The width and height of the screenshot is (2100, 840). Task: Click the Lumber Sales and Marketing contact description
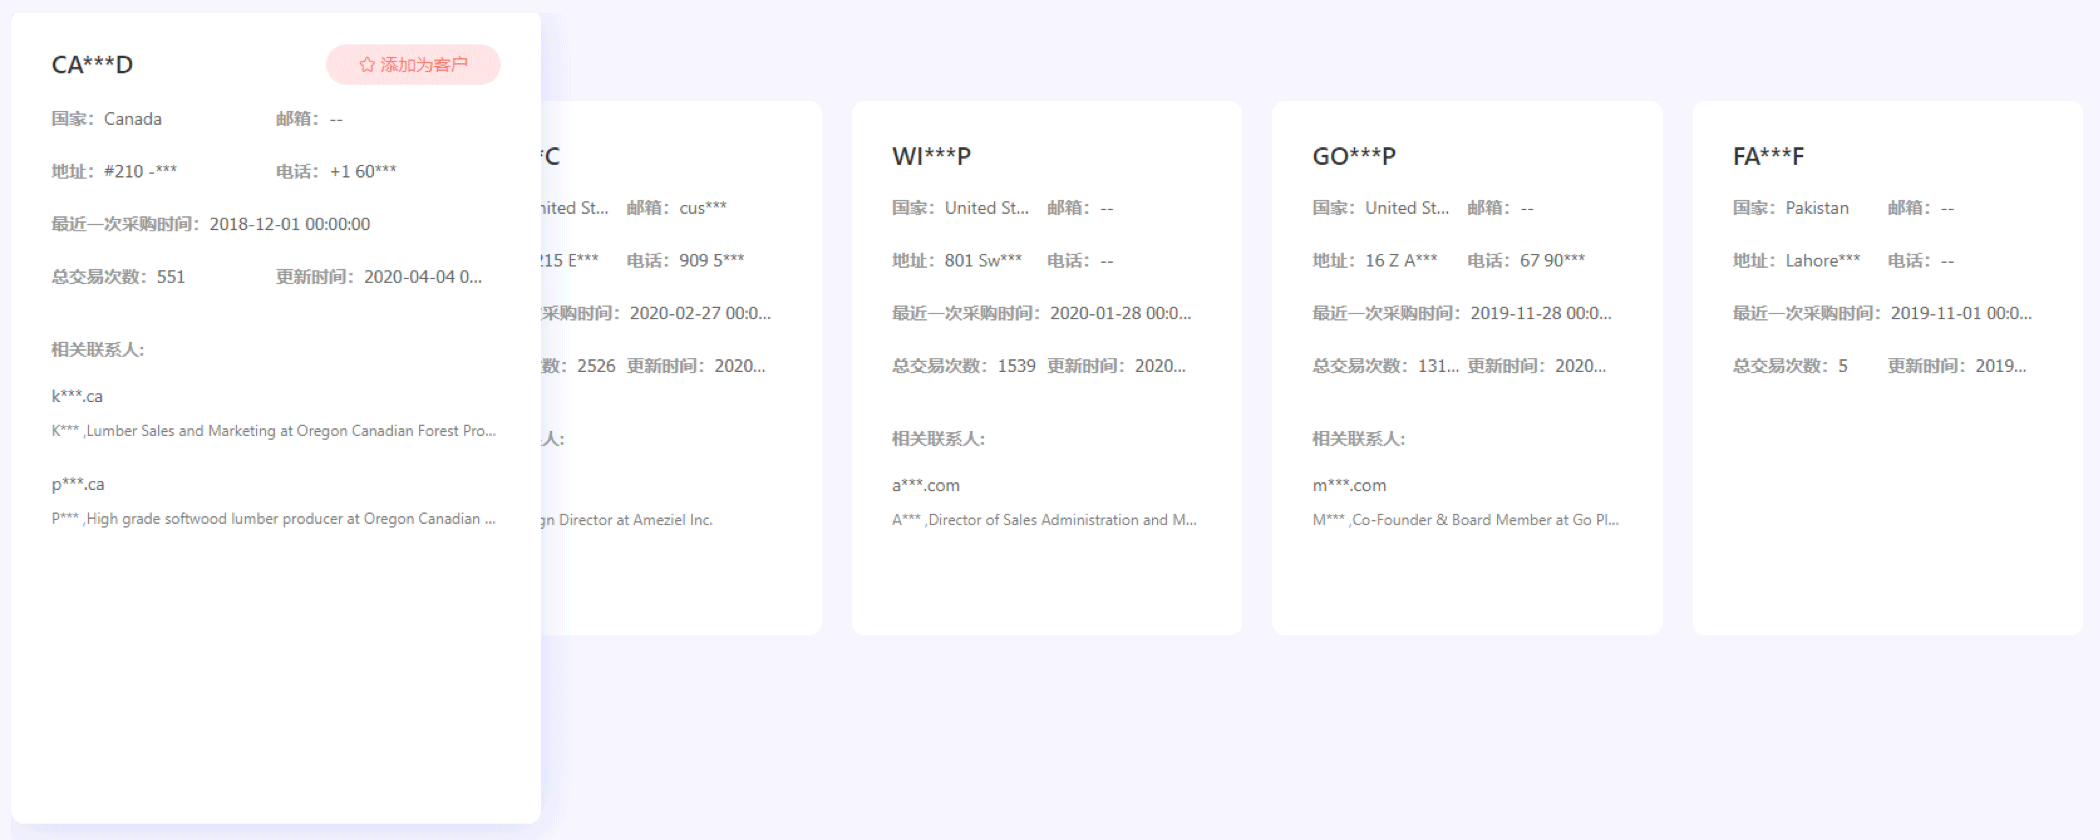tap(273, 431)
